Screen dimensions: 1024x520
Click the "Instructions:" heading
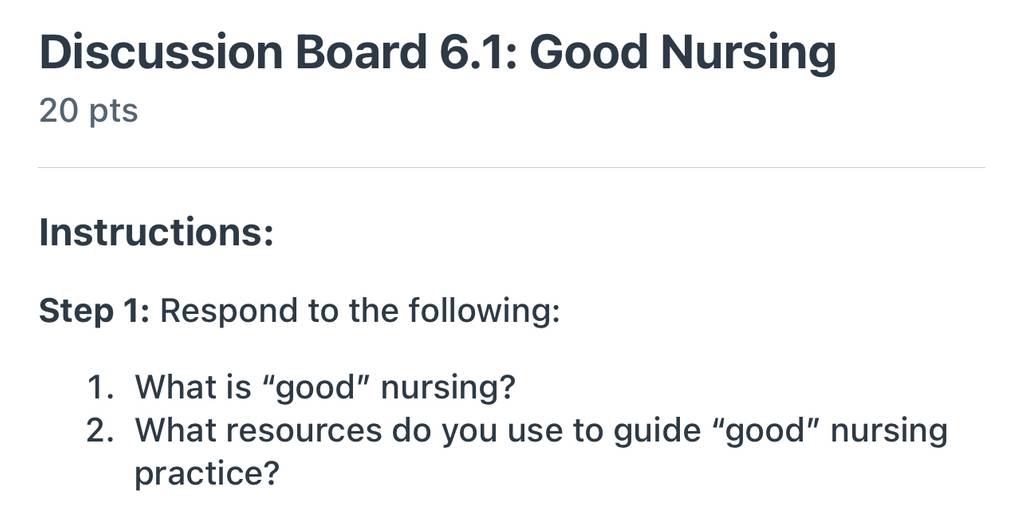[156, 232]
